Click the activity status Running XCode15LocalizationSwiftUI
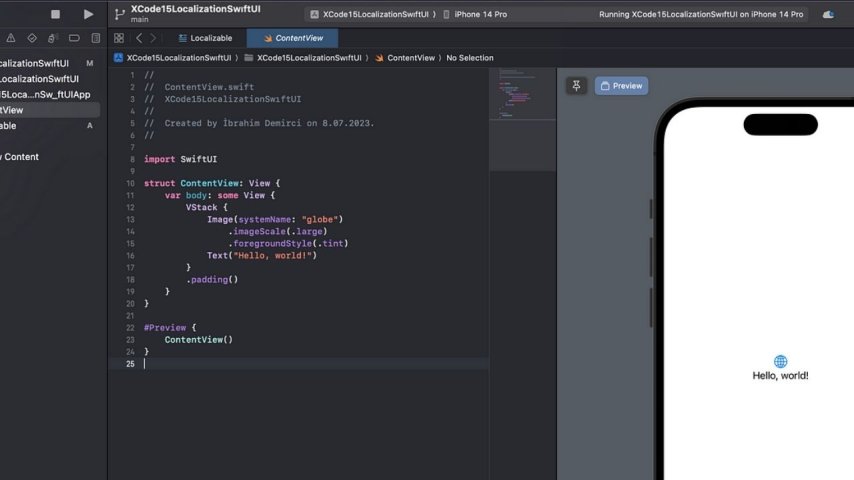 pyautogui.click(x=701, y=14)
